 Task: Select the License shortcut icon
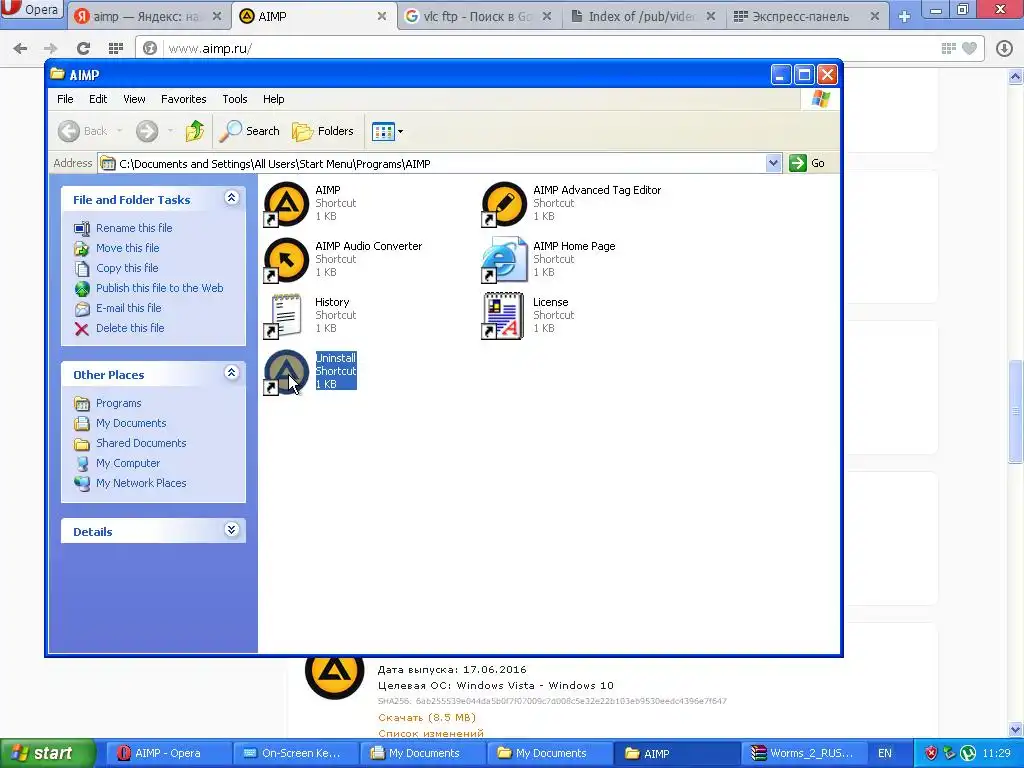pyautogui.click(x=504, y=316)
